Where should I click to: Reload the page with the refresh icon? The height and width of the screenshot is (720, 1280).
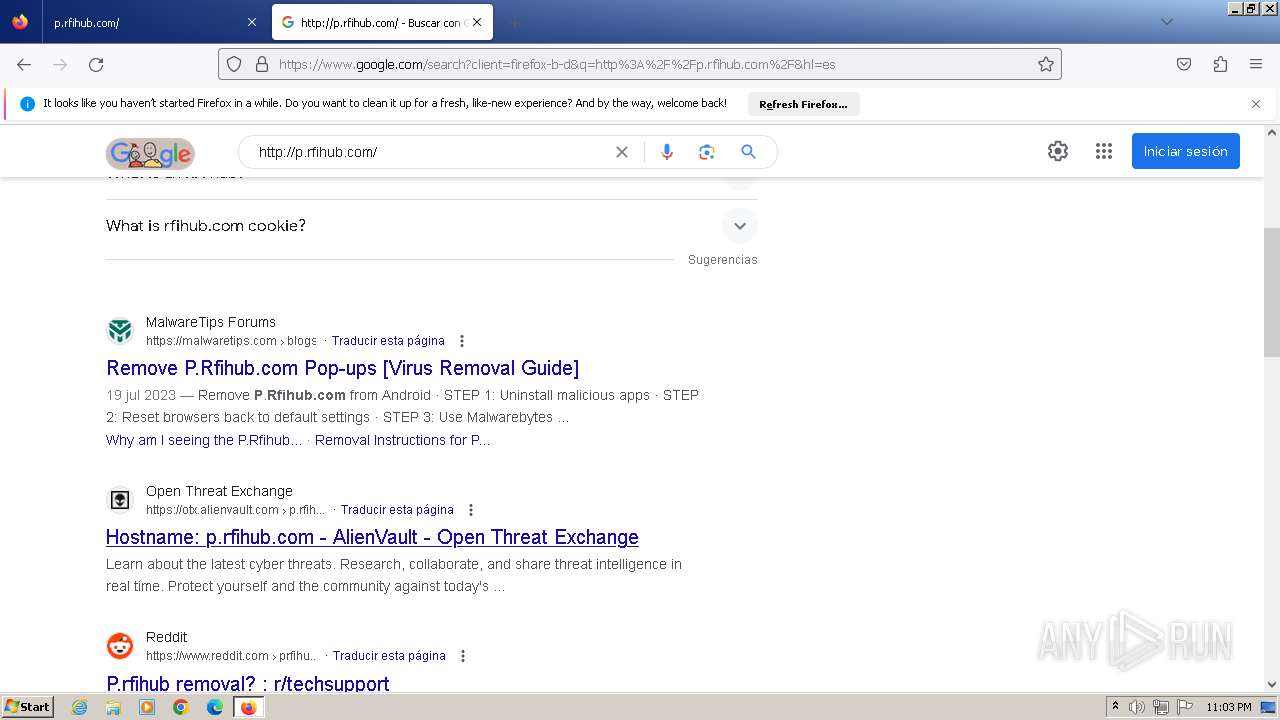(x=96, y=64)
